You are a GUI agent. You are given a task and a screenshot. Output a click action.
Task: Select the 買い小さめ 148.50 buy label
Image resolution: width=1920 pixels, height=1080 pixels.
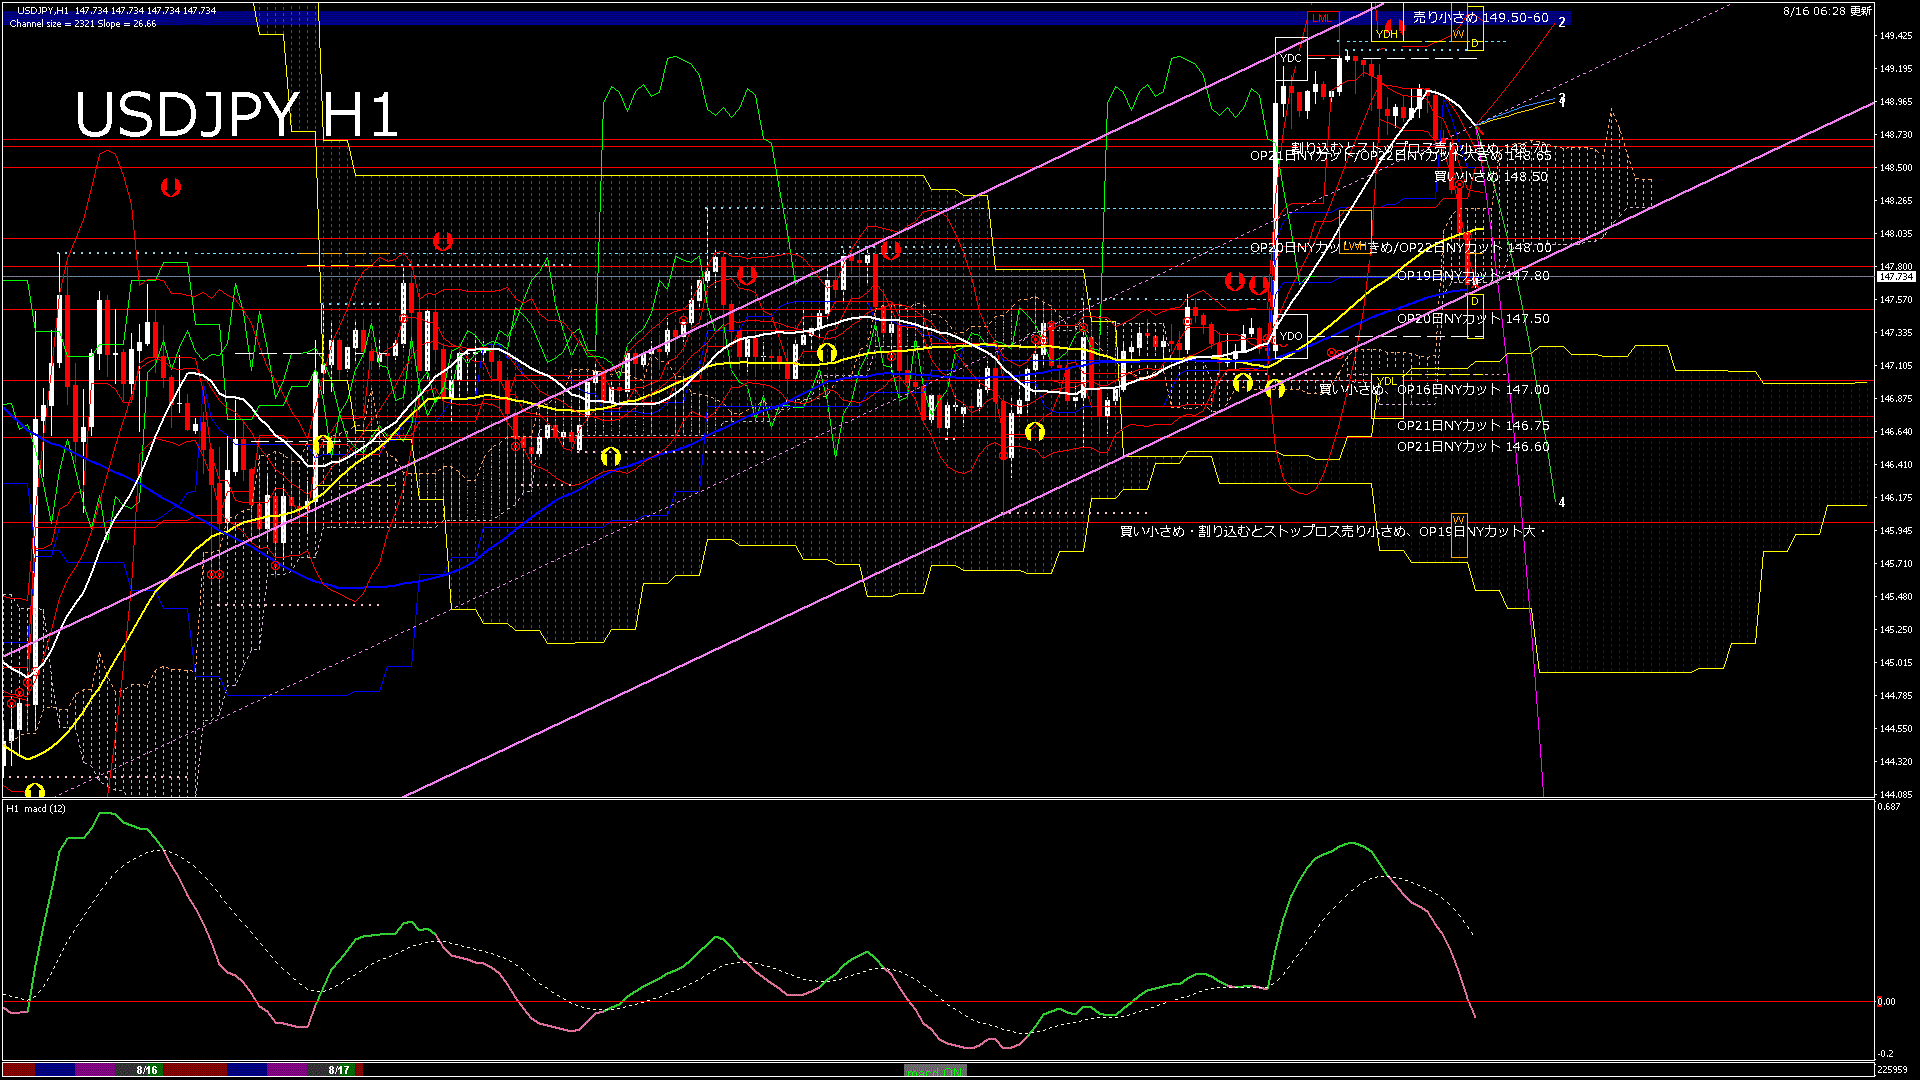(x=1490, y=177)
